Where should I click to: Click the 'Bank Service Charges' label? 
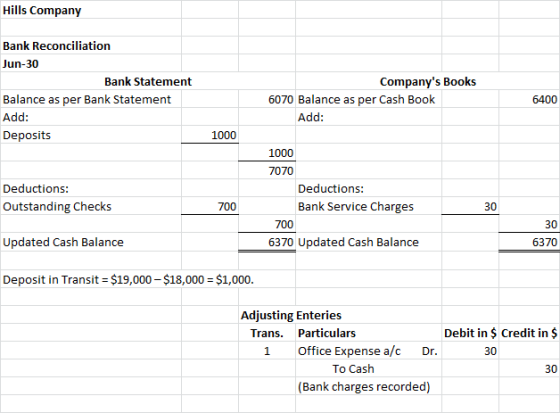pos(356,206)
